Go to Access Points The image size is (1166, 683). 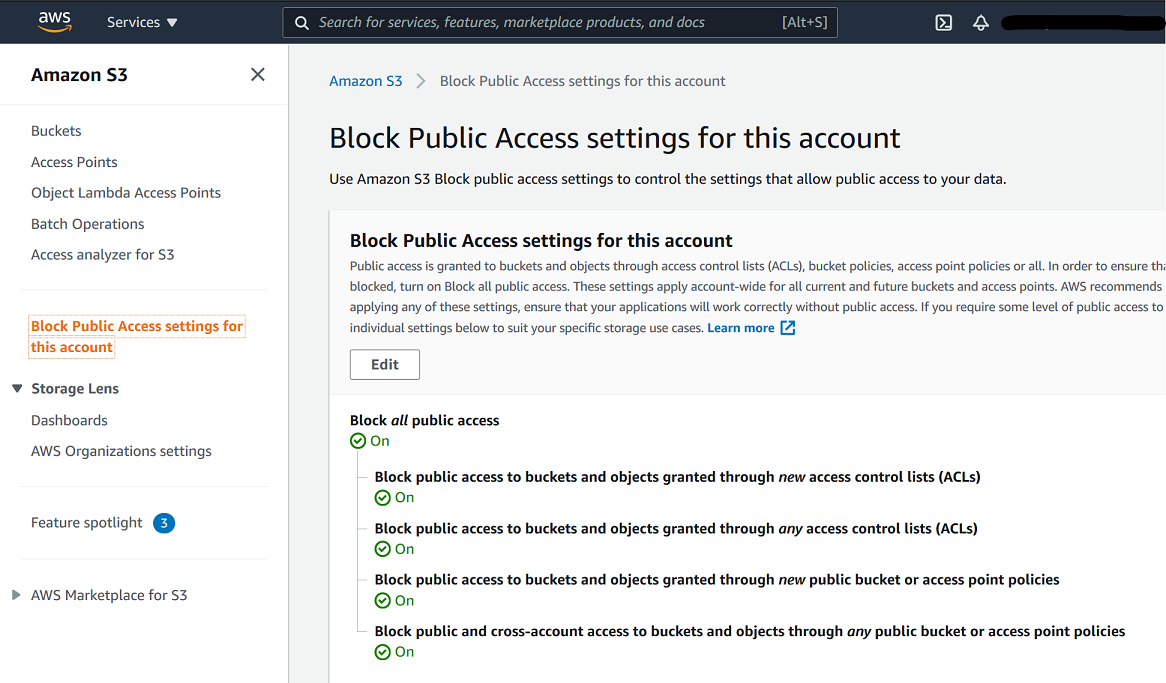74,162
